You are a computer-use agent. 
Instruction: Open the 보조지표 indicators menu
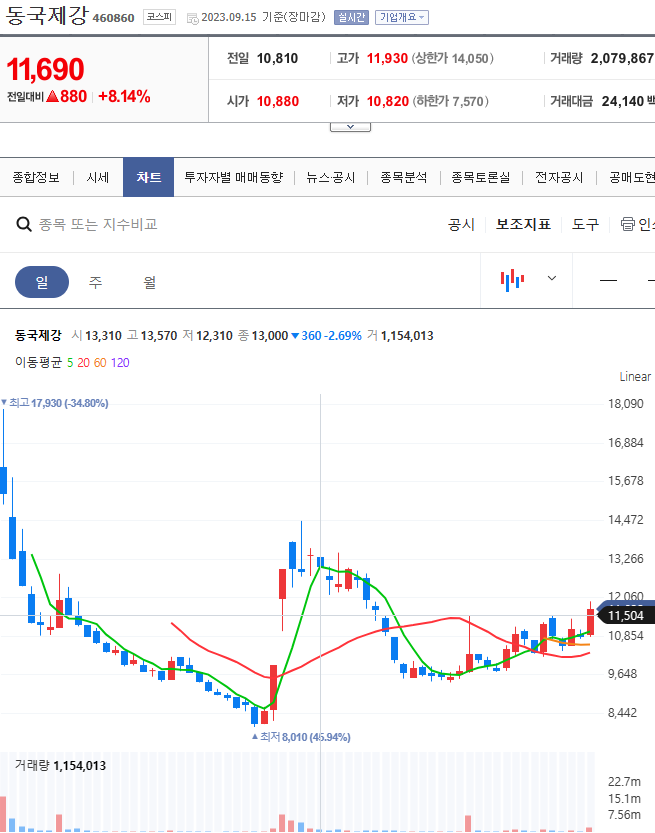click(523, 224)
